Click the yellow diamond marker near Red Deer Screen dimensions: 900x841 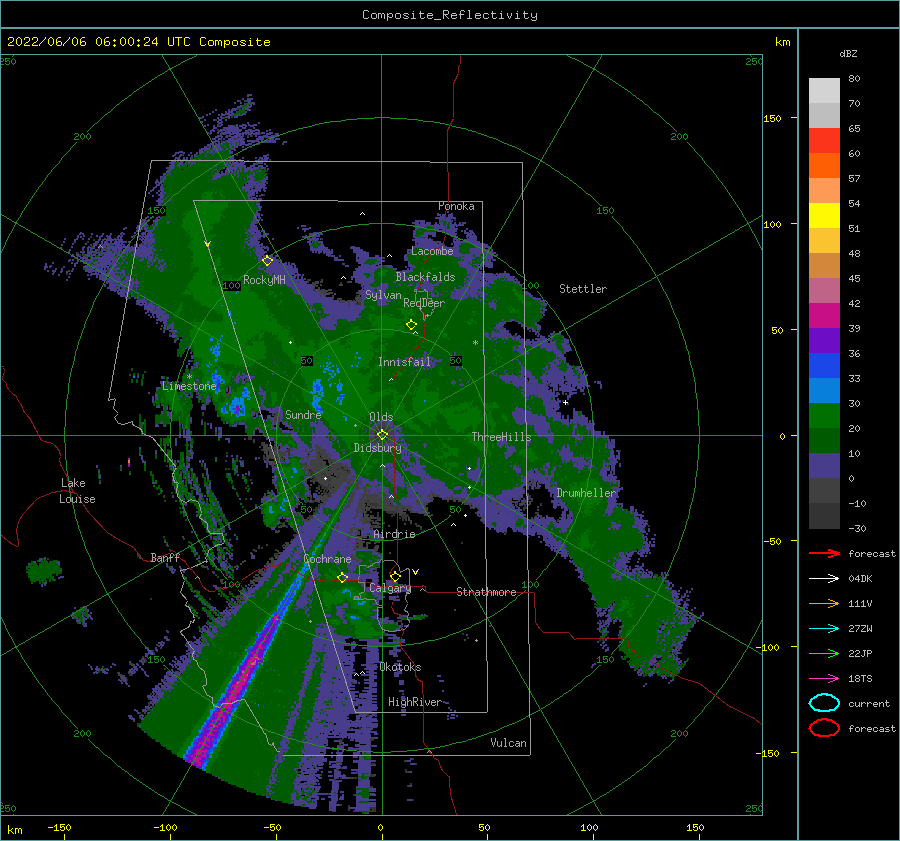[x=411, y=325]
